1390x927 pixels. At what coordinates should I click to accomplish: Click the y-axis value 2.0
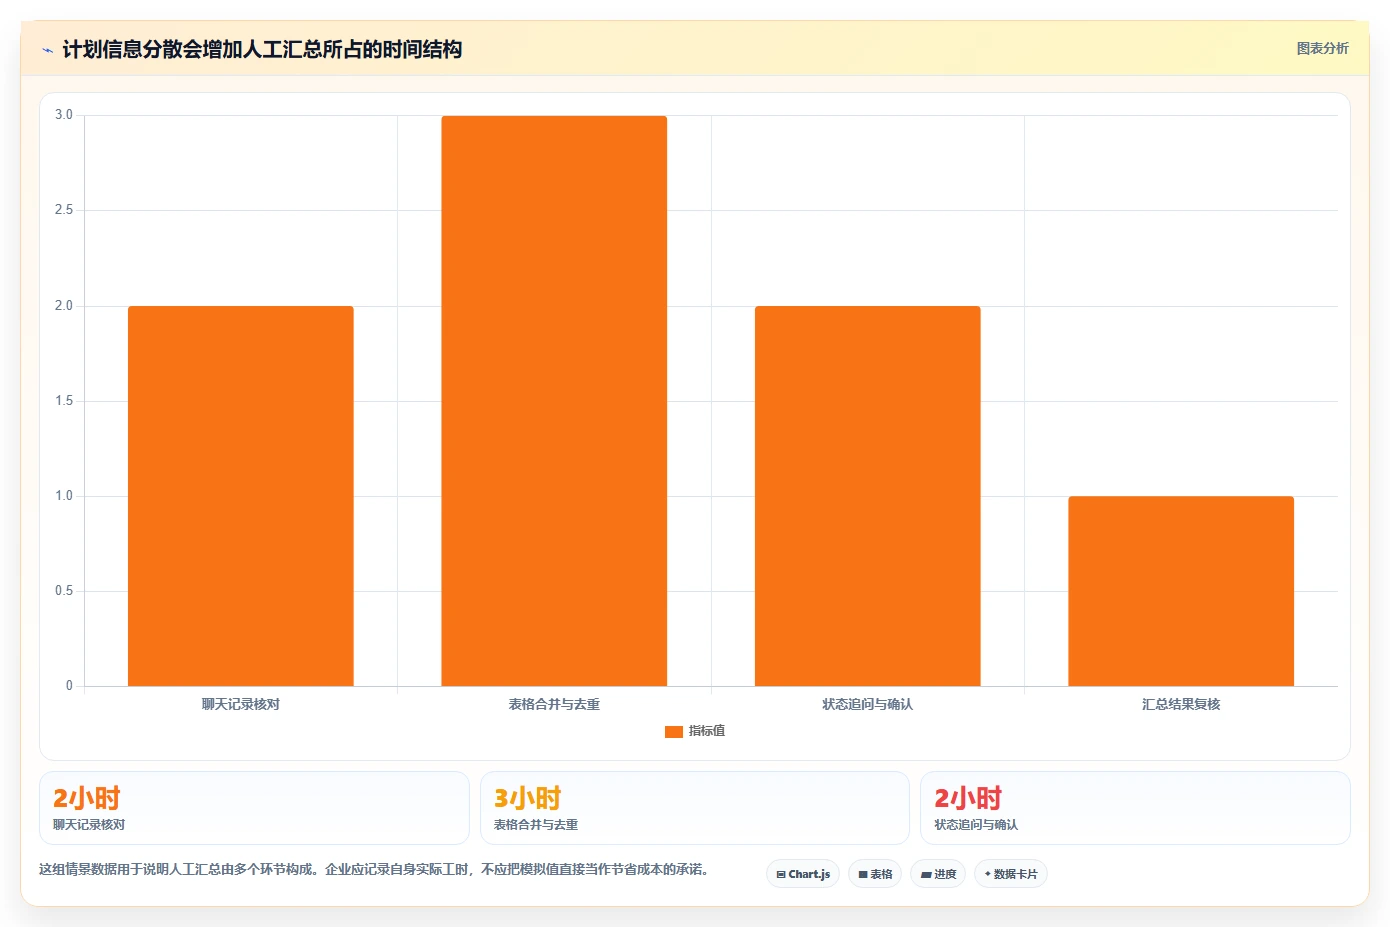point(64,306)
